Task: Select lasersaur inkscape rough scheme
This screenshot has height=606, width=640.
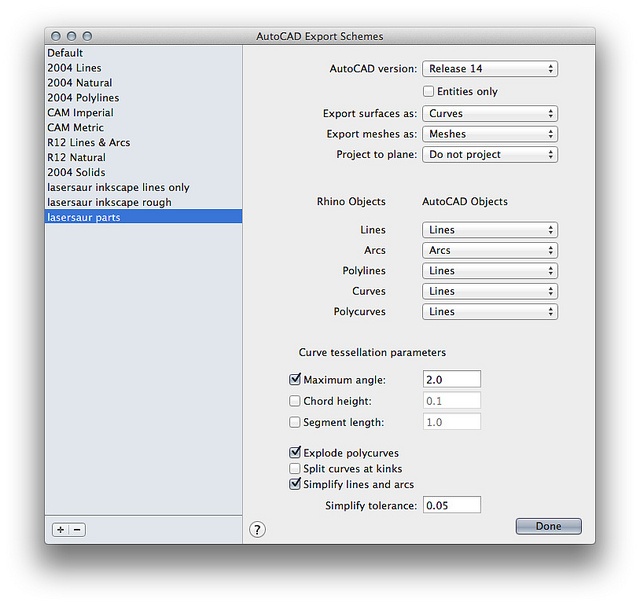Action: pyautogui.click(x=143, y=202)
